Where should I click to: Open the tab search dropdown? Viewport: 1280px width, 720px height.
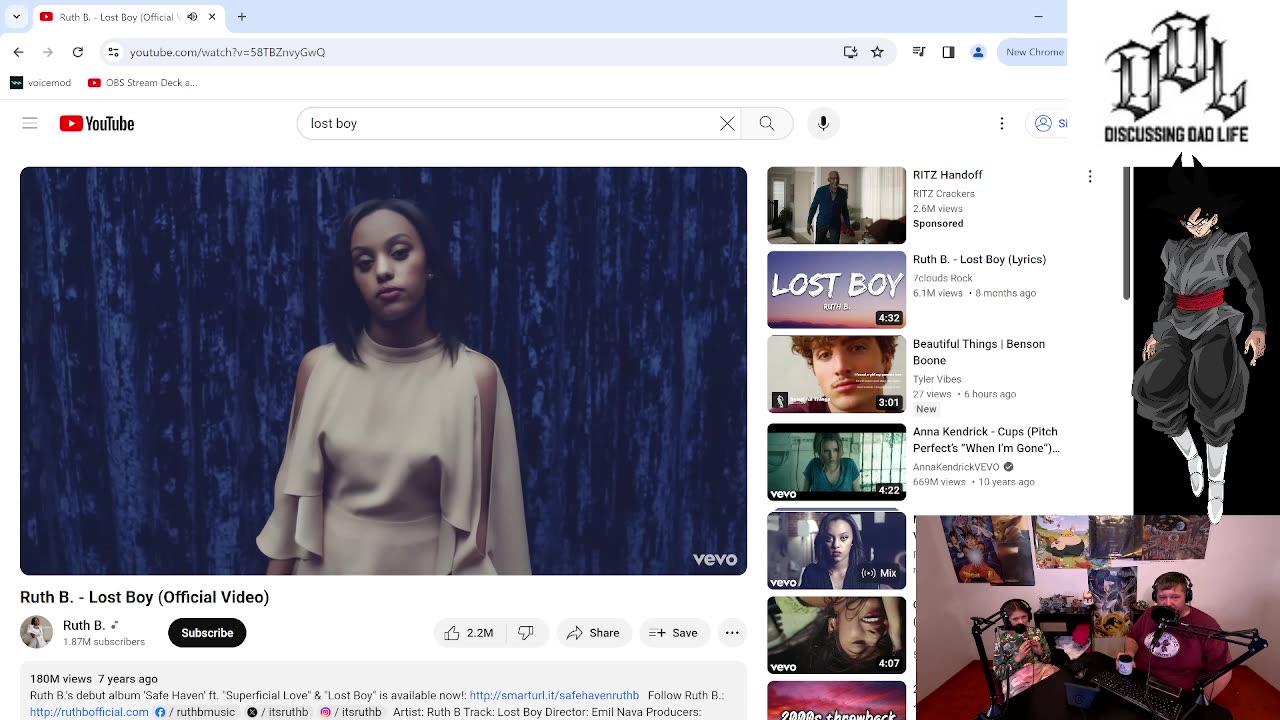click(16, 17)
